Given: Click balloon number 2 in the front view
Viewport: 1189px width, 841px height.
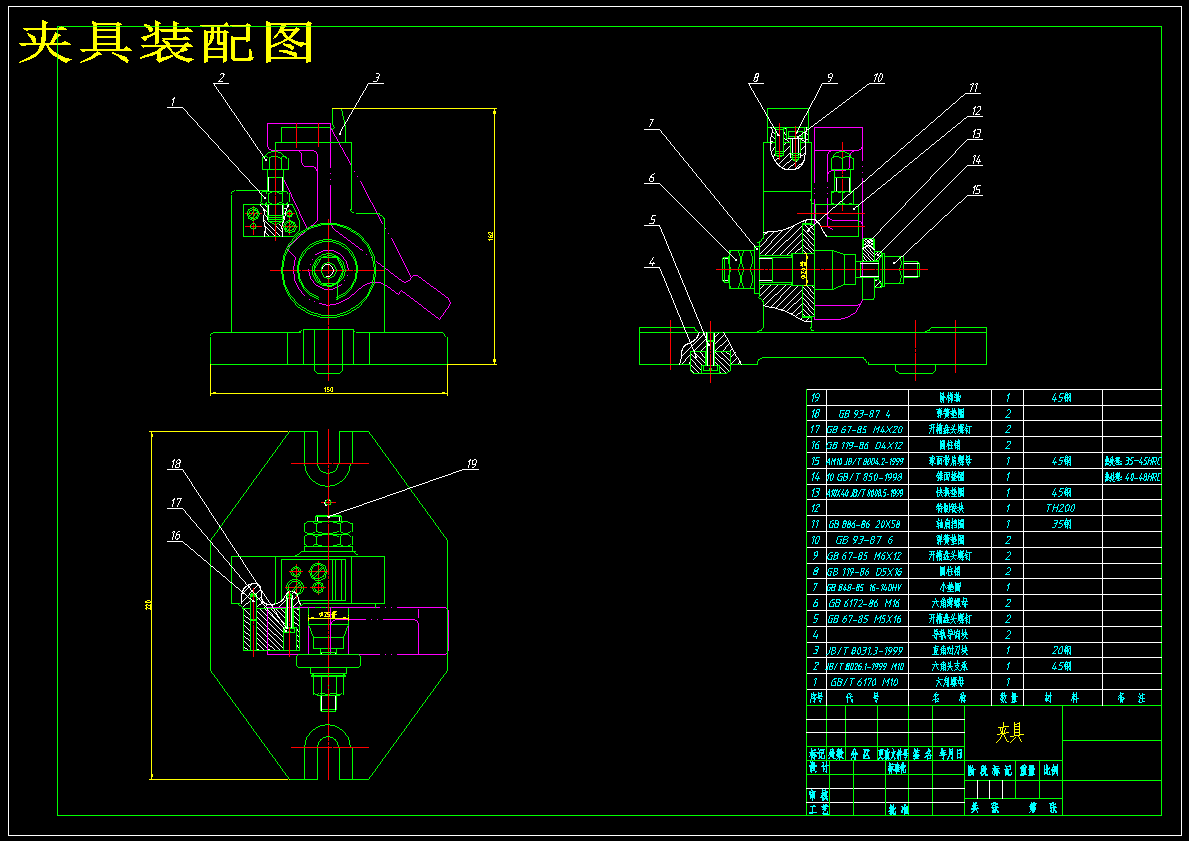Looking at the screenshot, I should pyautogui.click(x=221, y=77).
